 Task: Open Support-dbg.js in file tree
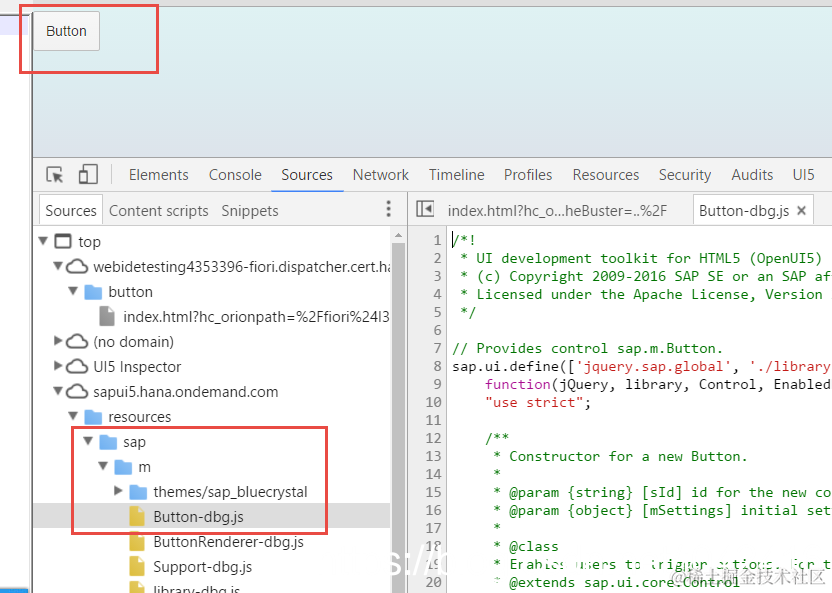coord(202,566)
